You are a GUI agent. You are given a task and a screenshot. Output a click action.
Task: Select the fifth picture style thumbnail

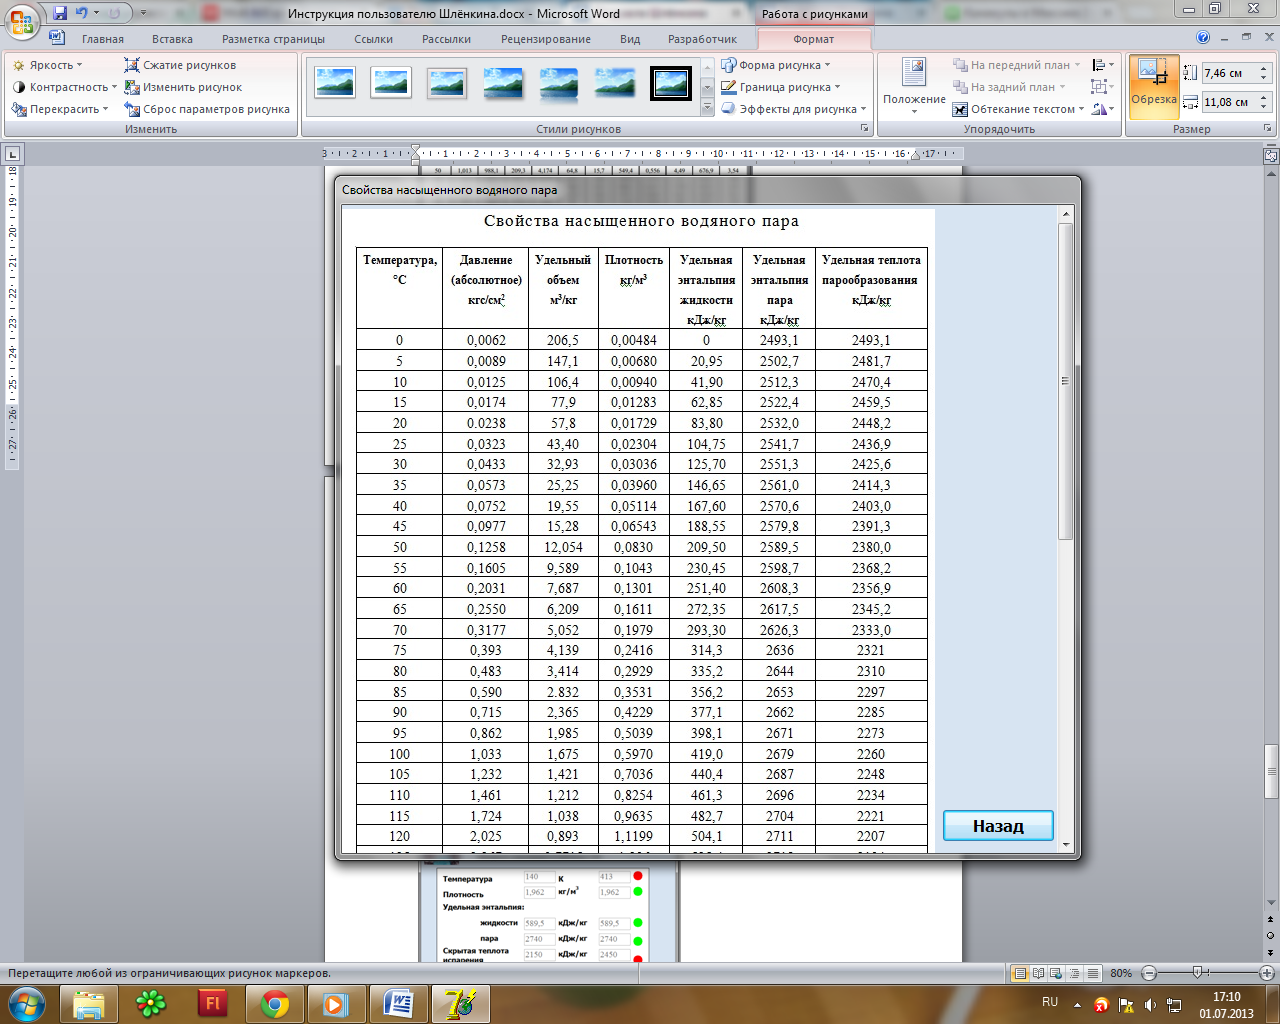559,83
